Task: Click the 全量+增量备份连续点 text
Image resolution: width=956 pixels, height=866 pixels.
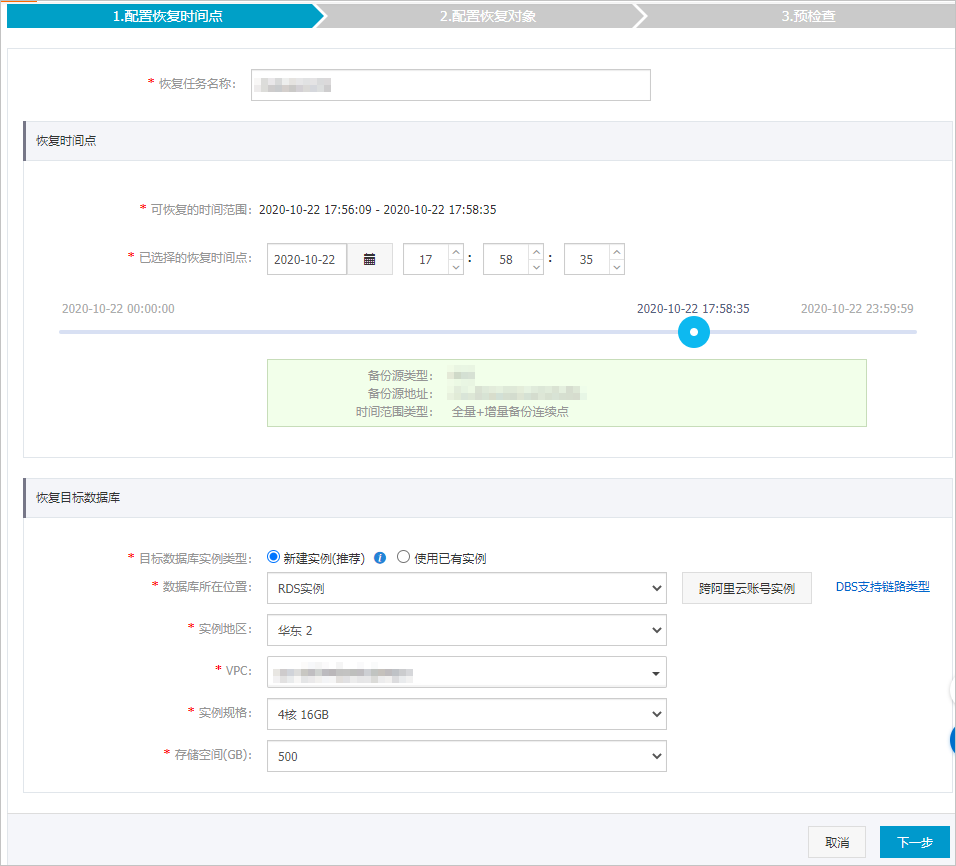Action: coord(510,412)
